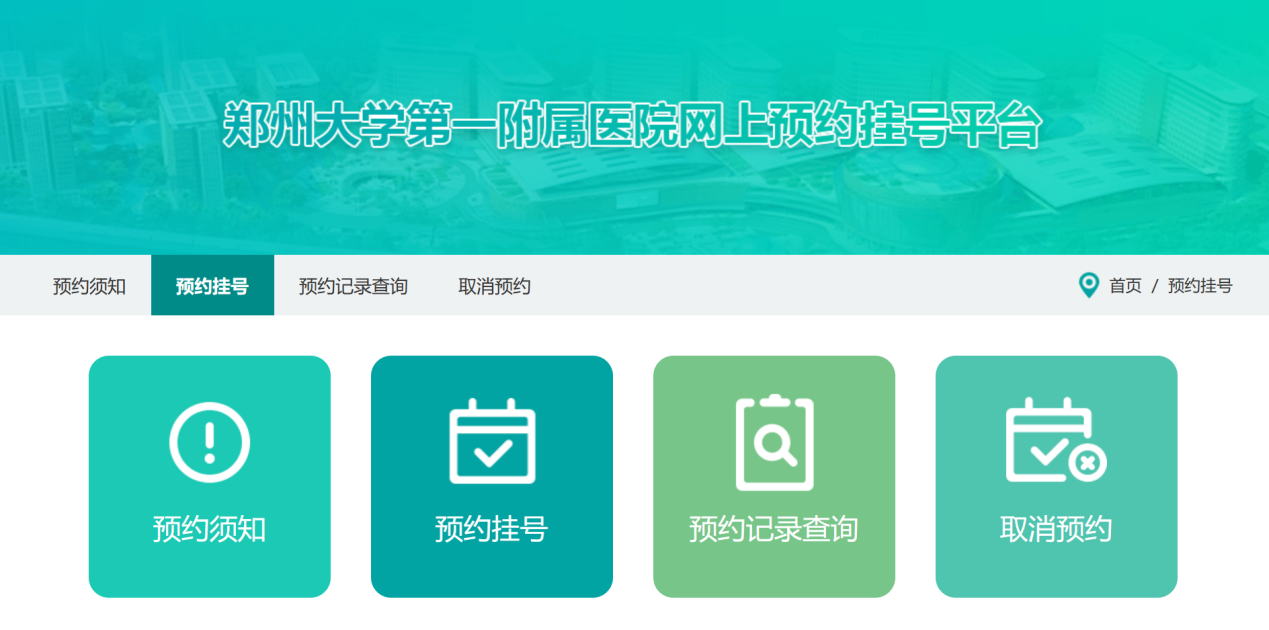Viewport: 1269px width, 630px height.
Task: Click the 预约挂号 breadcrumb text
Action: [1200, 286]
